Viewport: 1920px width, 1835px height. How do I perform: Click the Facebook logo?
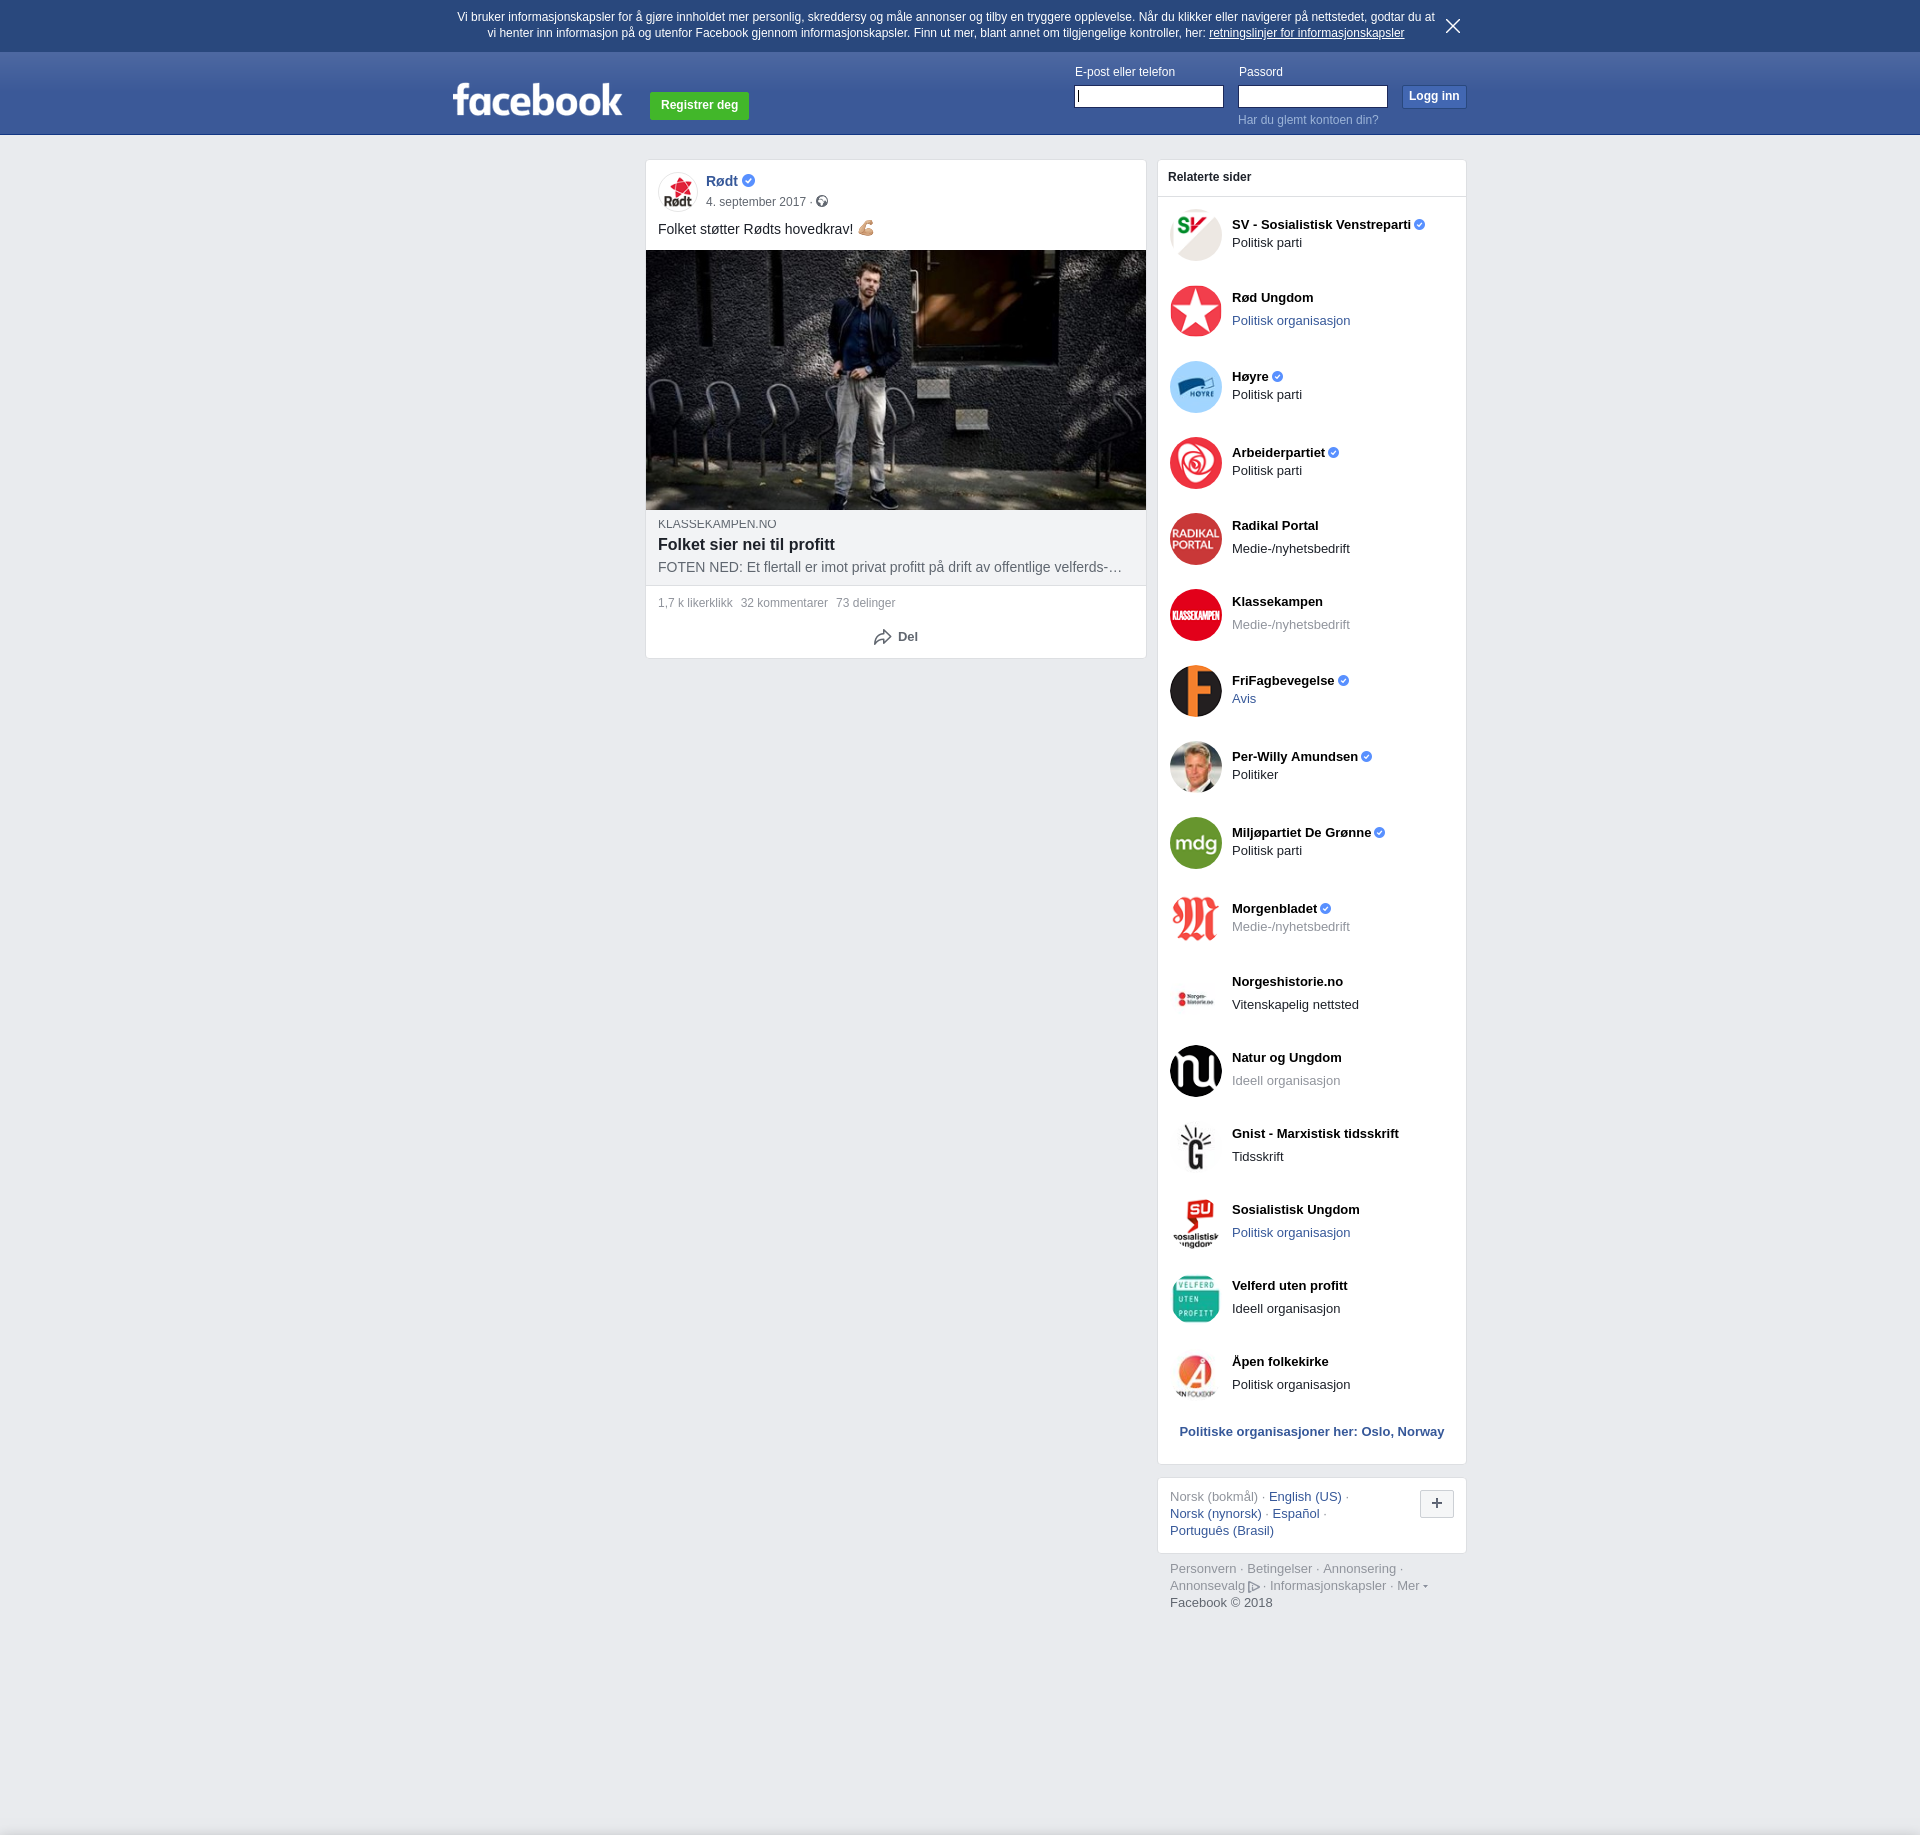coord(537,100)
